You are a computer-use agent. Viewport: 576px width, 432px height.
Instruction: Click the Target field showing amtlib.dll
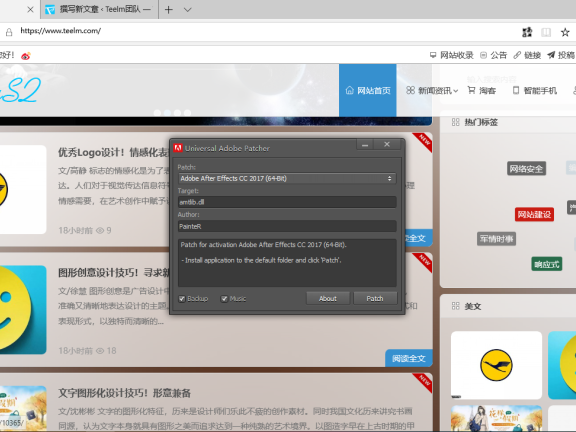pyautogui.click(x=287, y=202)
